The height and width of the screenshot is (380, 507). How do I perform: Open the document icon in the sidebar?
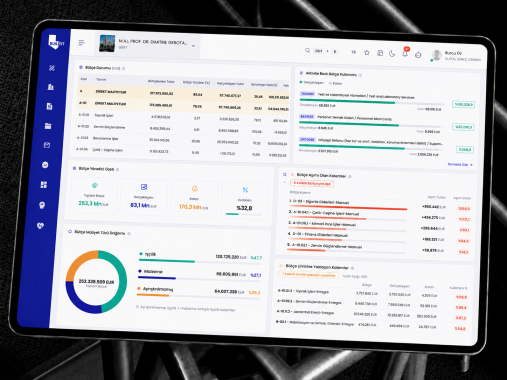click(49, 106)
